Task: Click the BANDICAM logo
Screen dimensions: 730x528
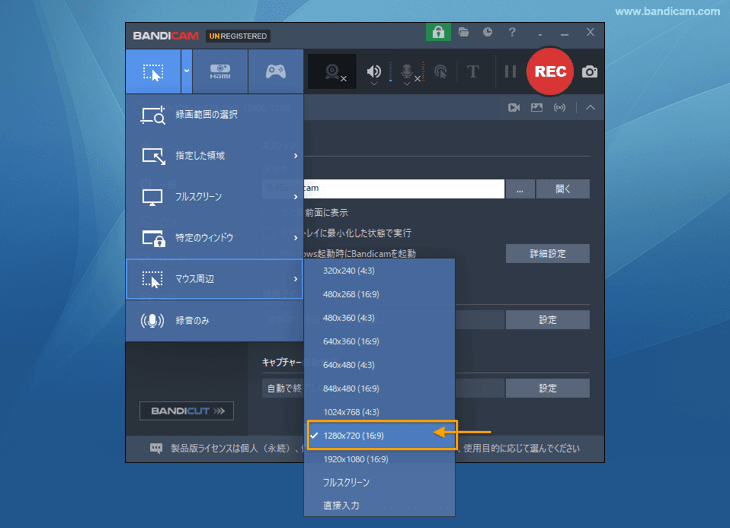Action: click(166, 36)
